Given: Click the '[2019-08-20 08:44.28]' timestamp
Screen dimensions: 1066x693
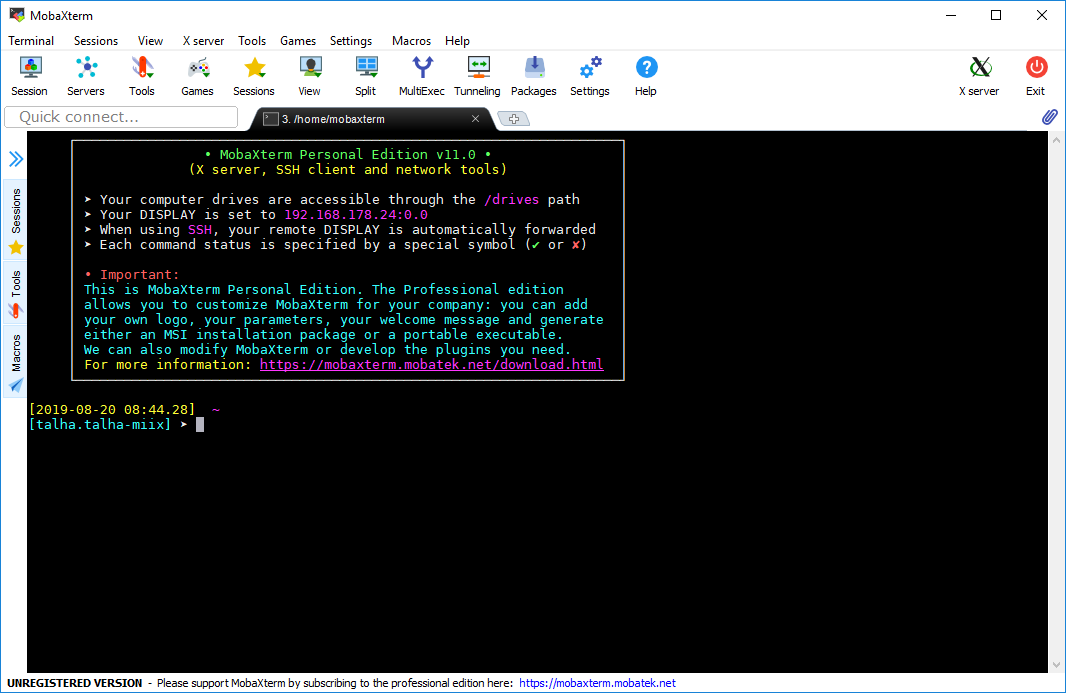Looking at the screenshot, I should 112,409.
